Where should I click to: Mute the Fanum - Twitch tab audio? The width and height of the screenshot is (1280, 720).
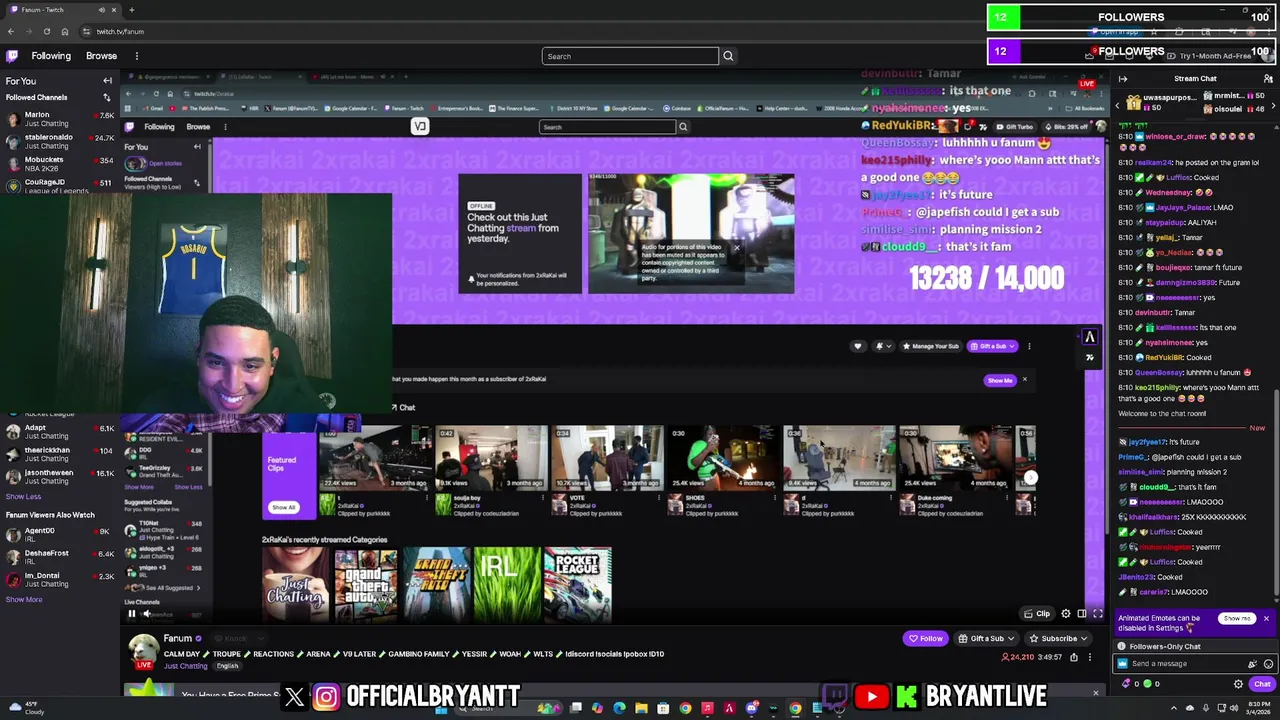[101, 10]
